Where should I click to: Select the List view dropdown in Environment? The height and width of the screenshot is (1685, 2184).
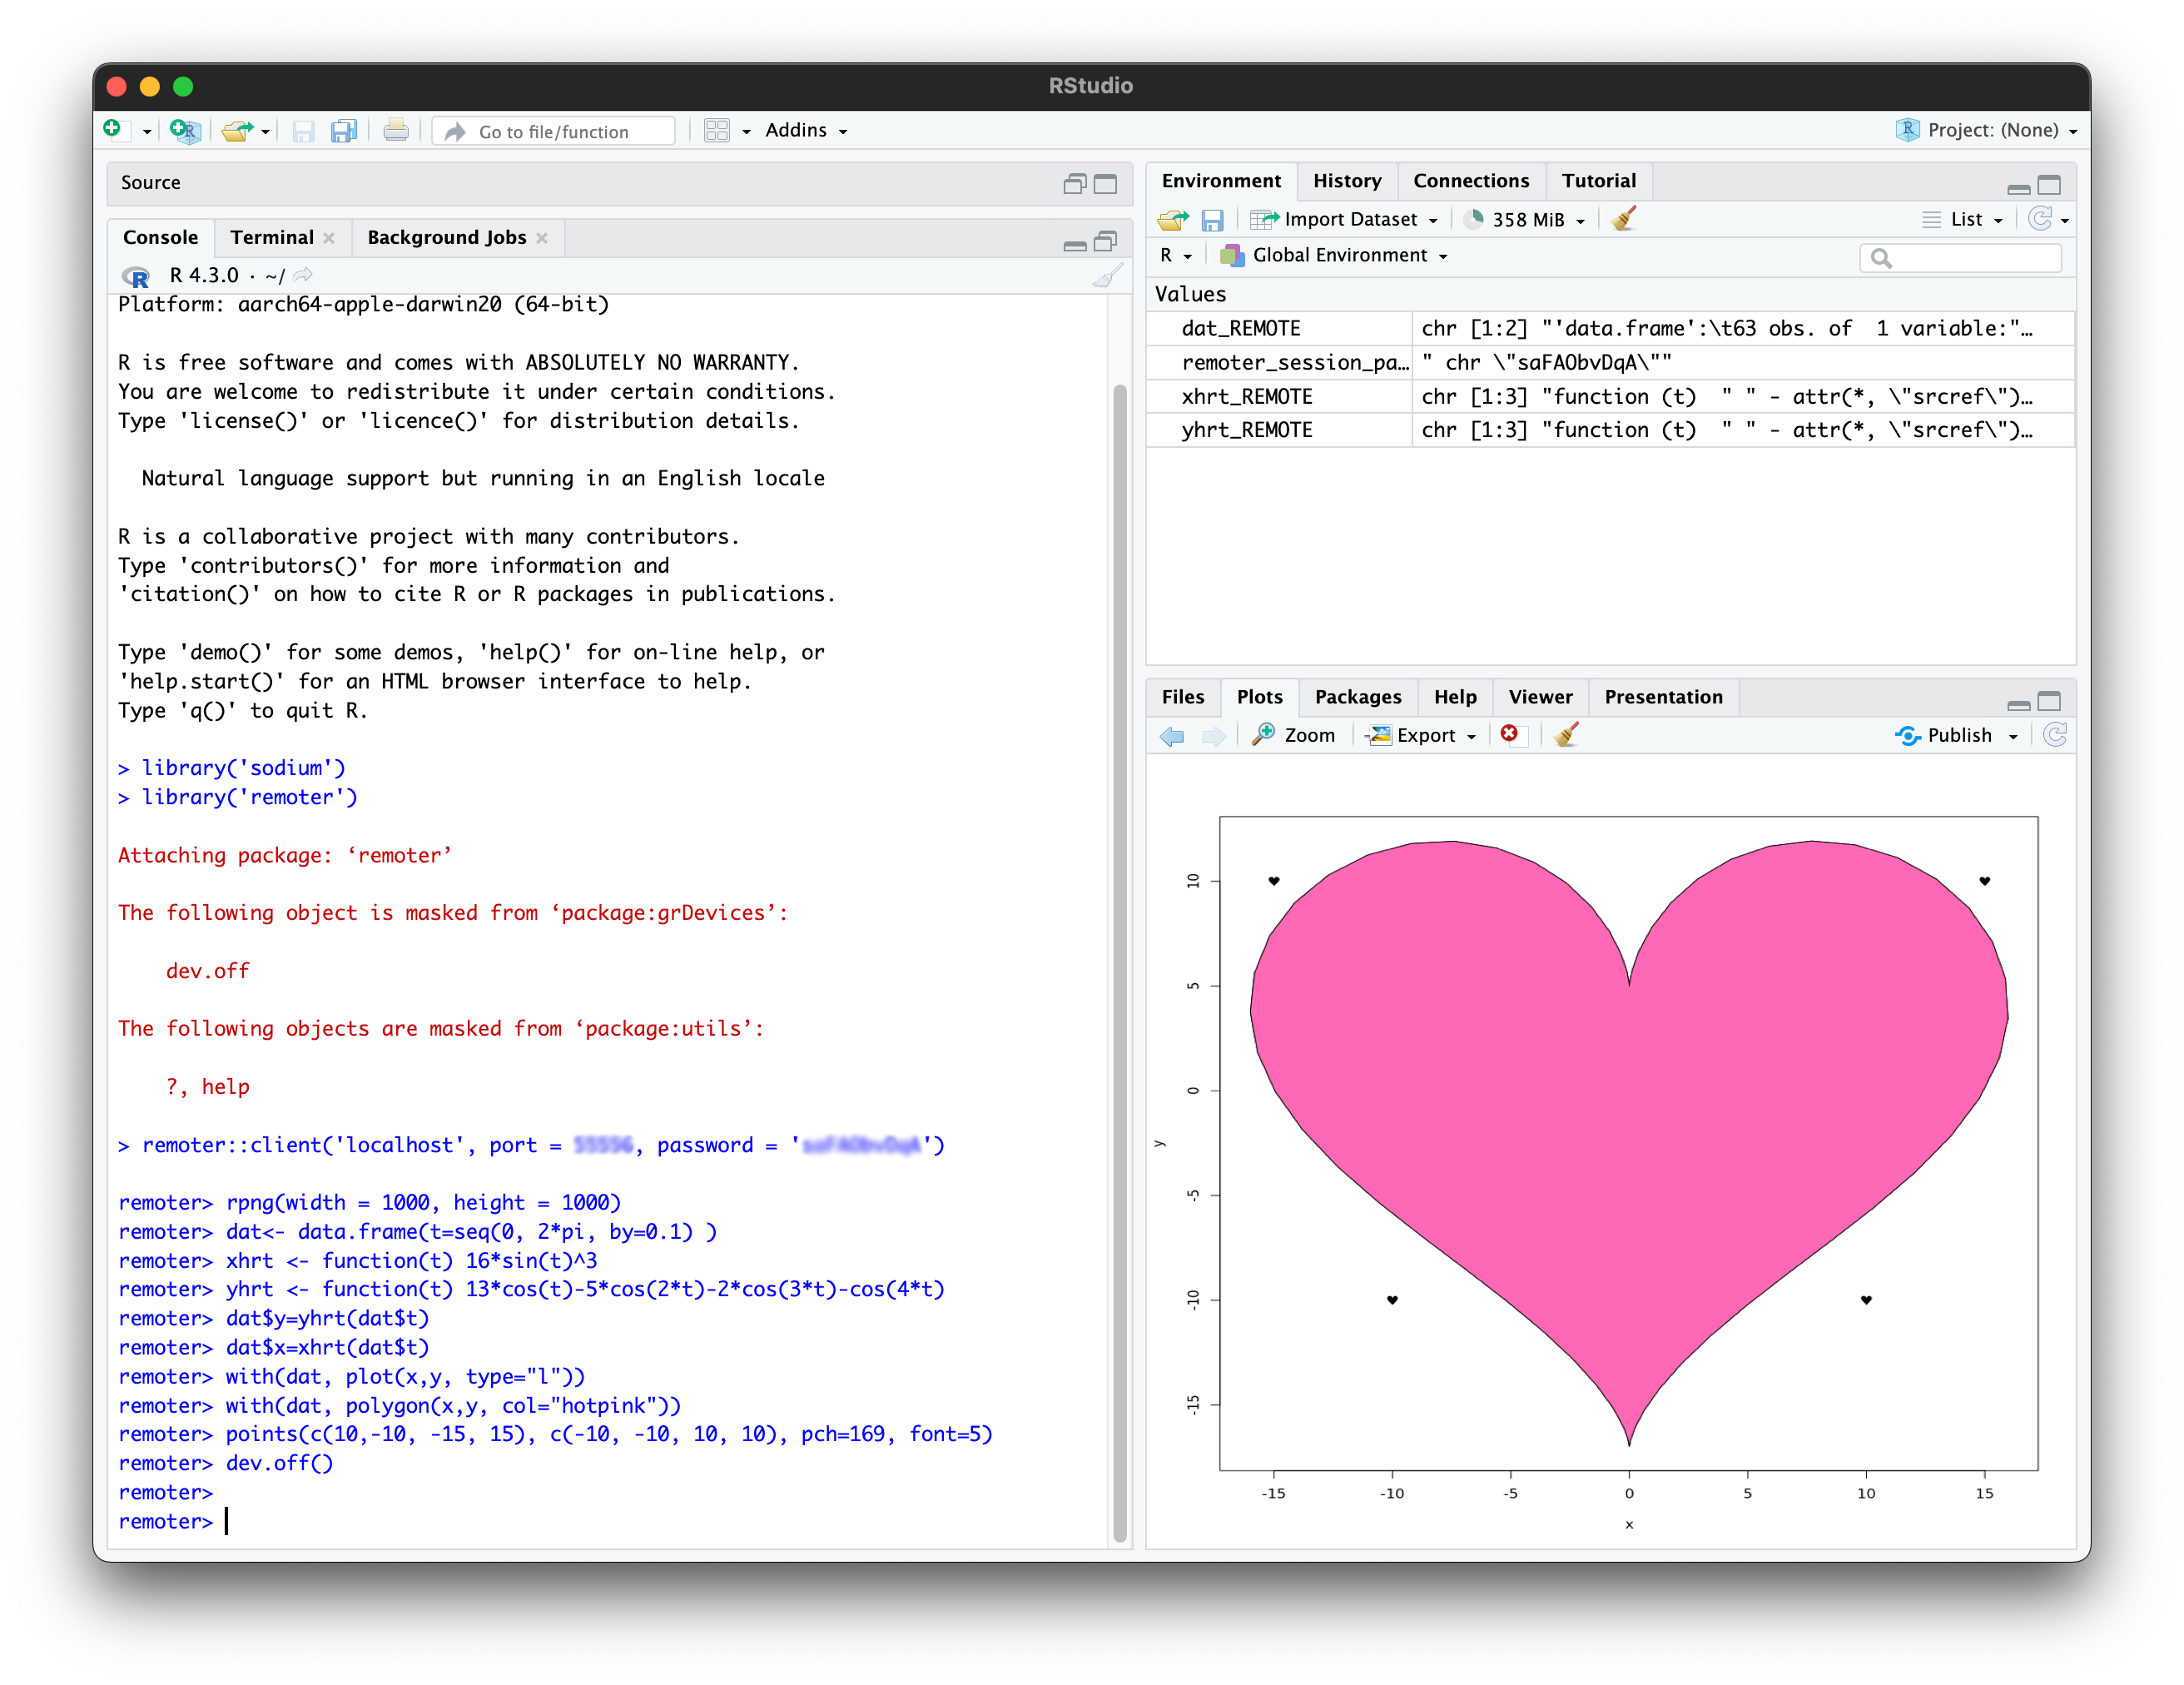(x=1958, y=218)
